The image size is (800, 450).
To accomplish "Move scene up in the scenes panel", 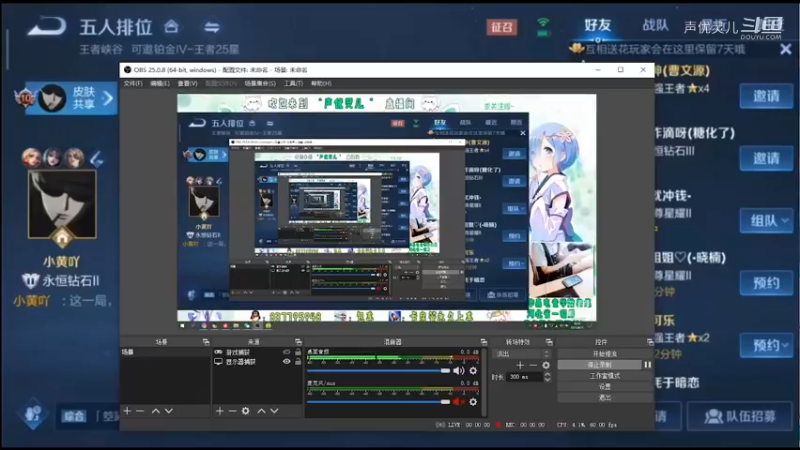I will click(156, 411).
